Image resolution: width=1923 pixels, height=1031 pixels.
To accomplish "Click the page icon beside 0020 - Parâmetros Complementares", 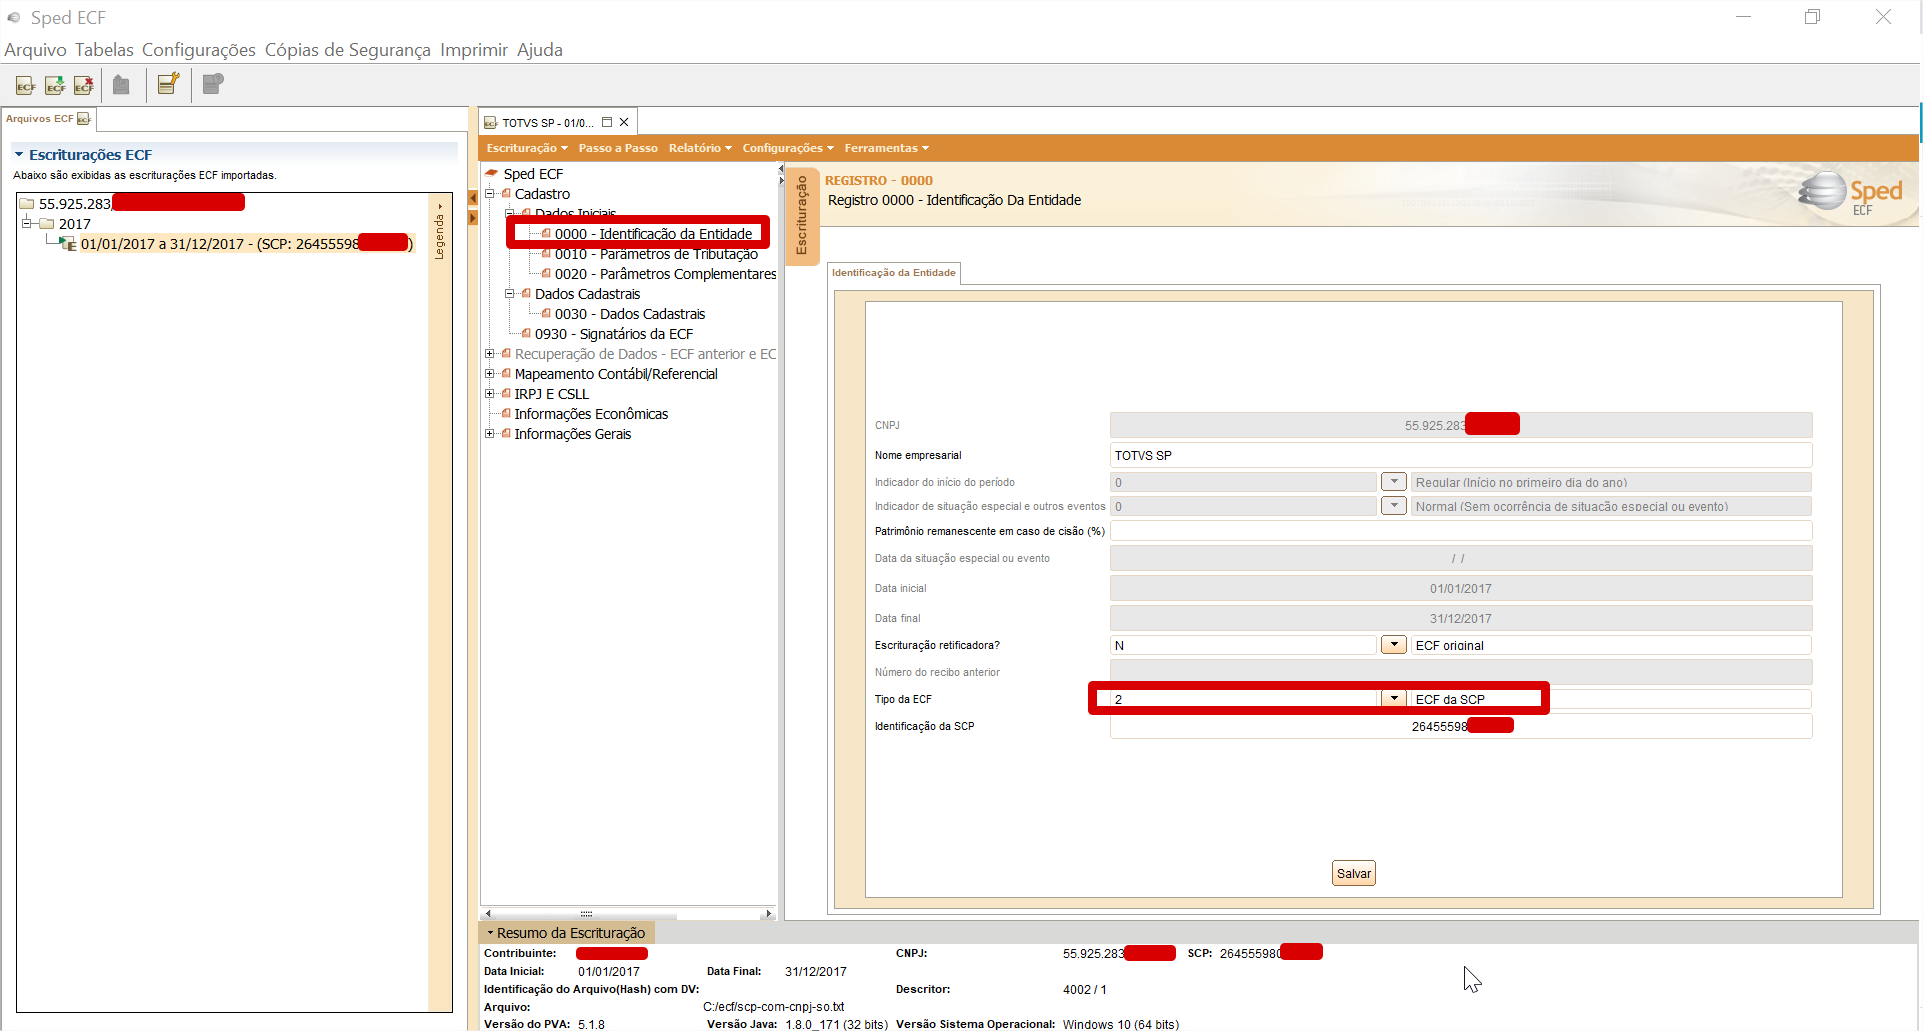I will (x=546, y=274).
